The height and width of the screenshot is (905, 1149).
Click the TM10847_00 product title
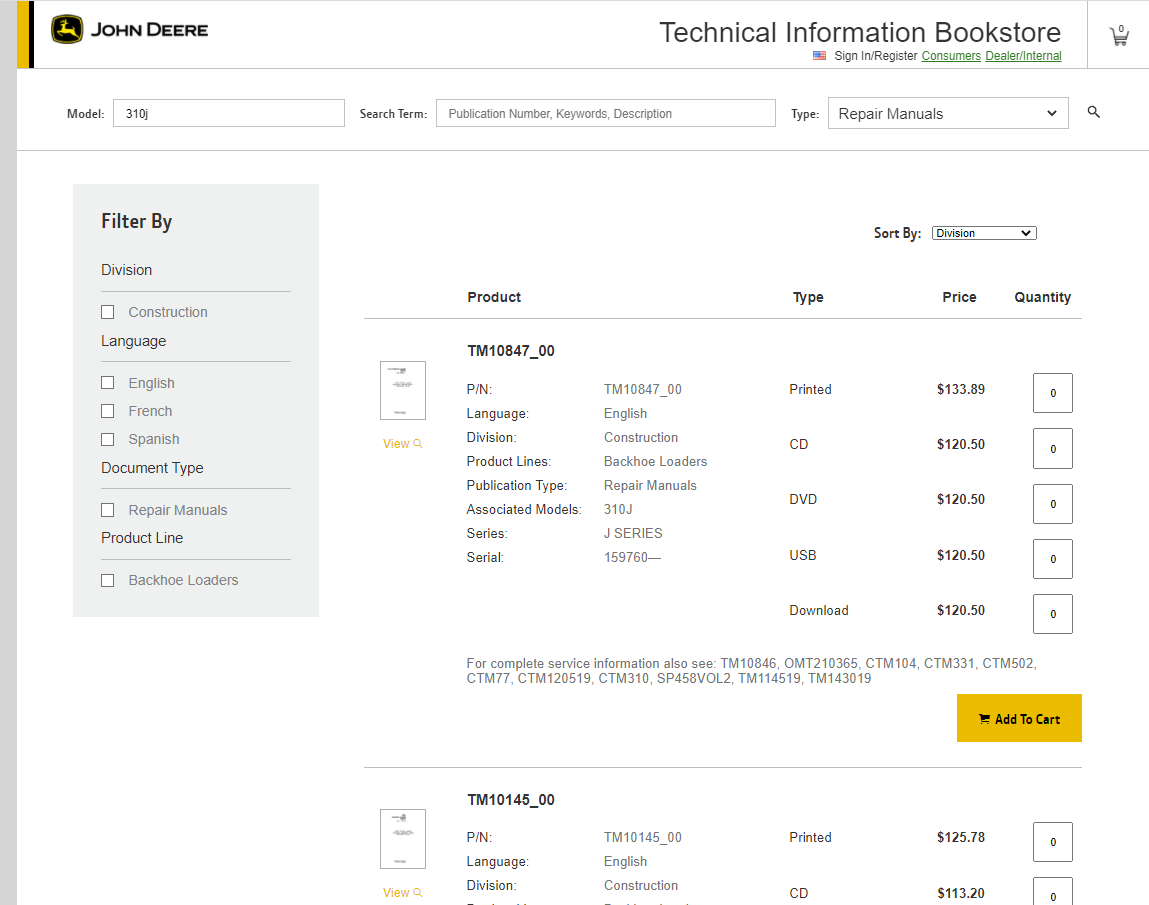[511, 351]
